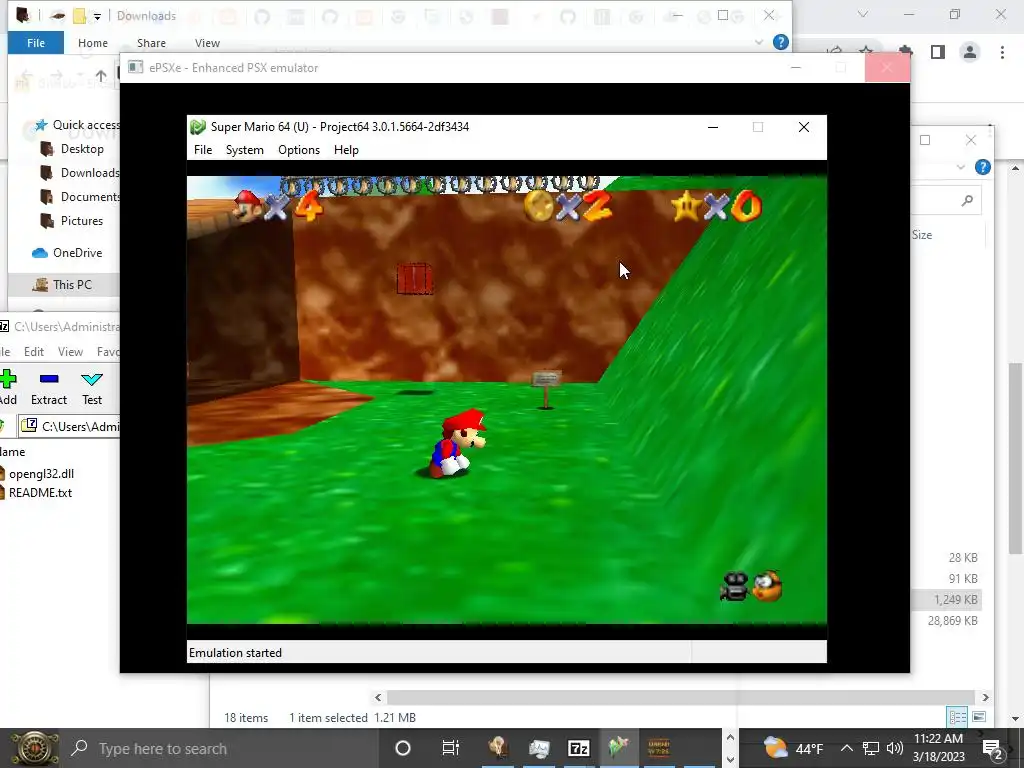This screenshot has width=1024, height=768.
Task: Open View ribbon tab in Downloads
Action: click(207, 42)
